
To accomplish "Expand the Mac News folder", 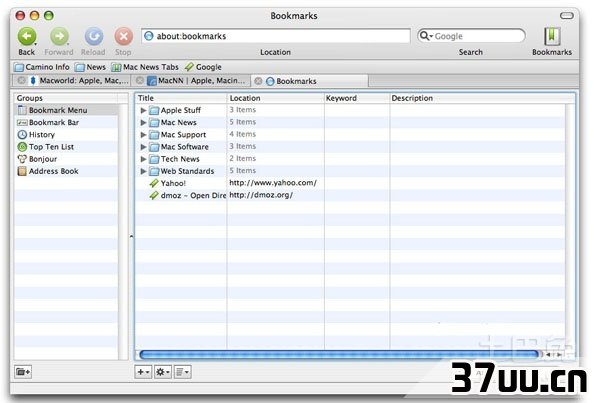I will click(143, 122).
